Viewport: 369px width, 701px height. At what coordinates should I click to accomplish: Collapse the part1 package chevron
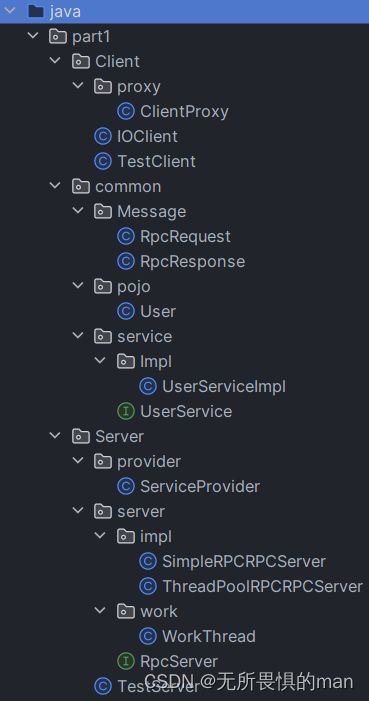coord(33,36)
